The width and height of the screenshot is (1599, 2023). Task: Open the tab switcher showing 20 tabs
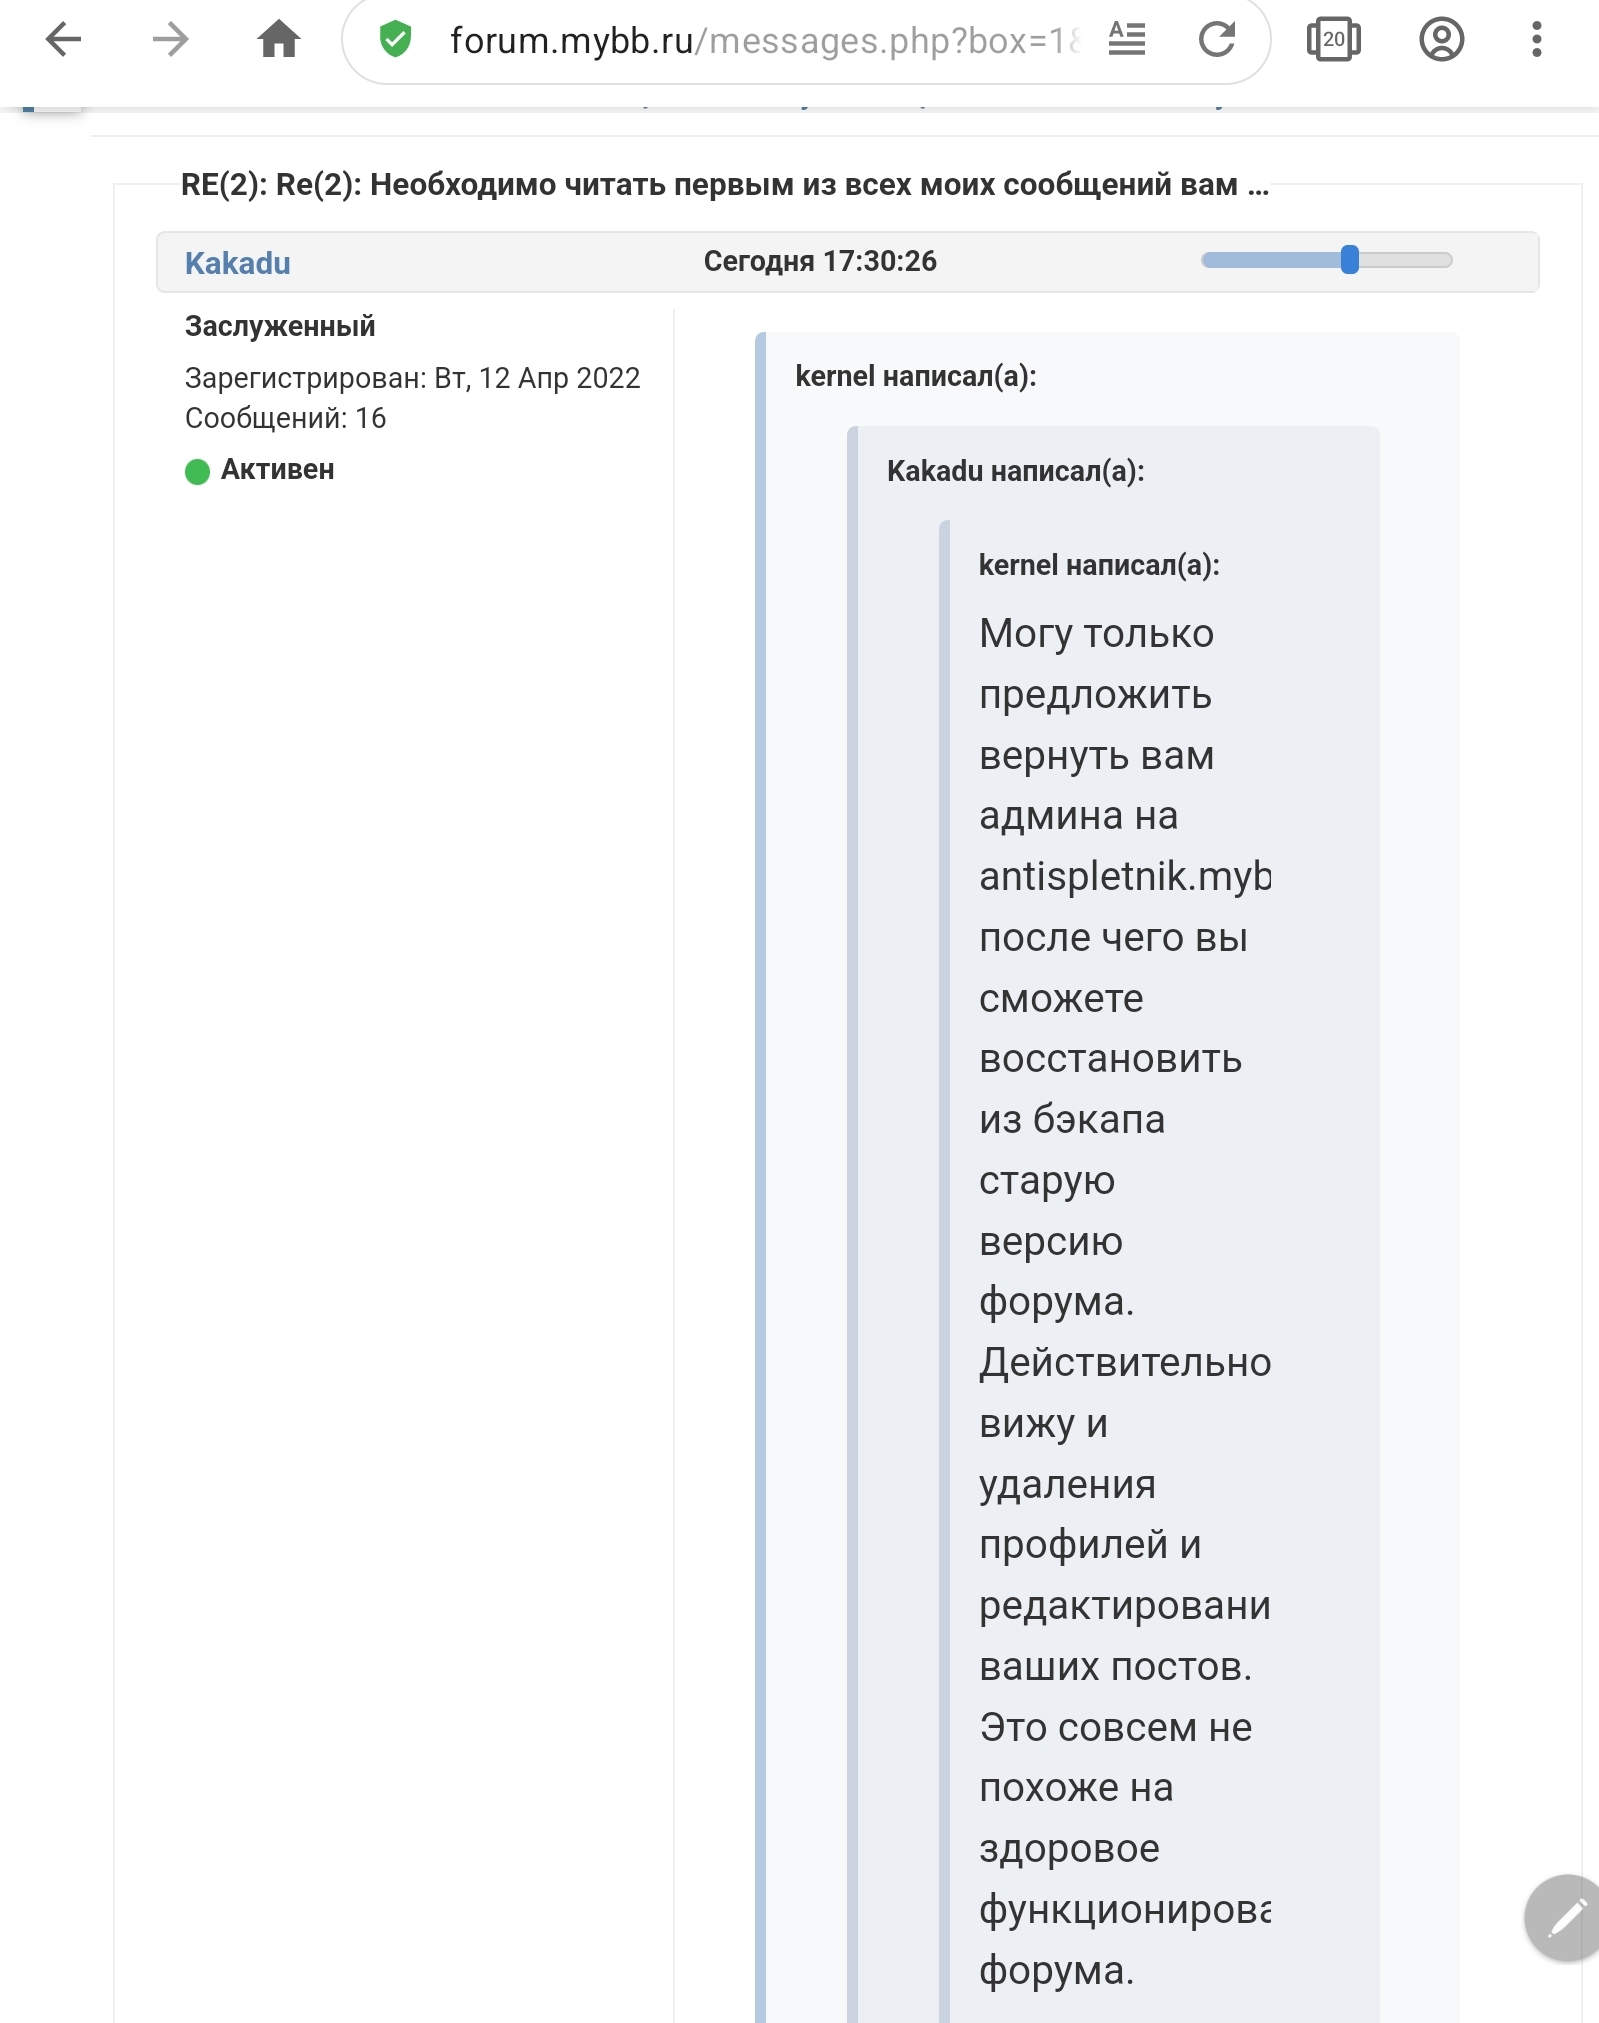(1333, 40)
